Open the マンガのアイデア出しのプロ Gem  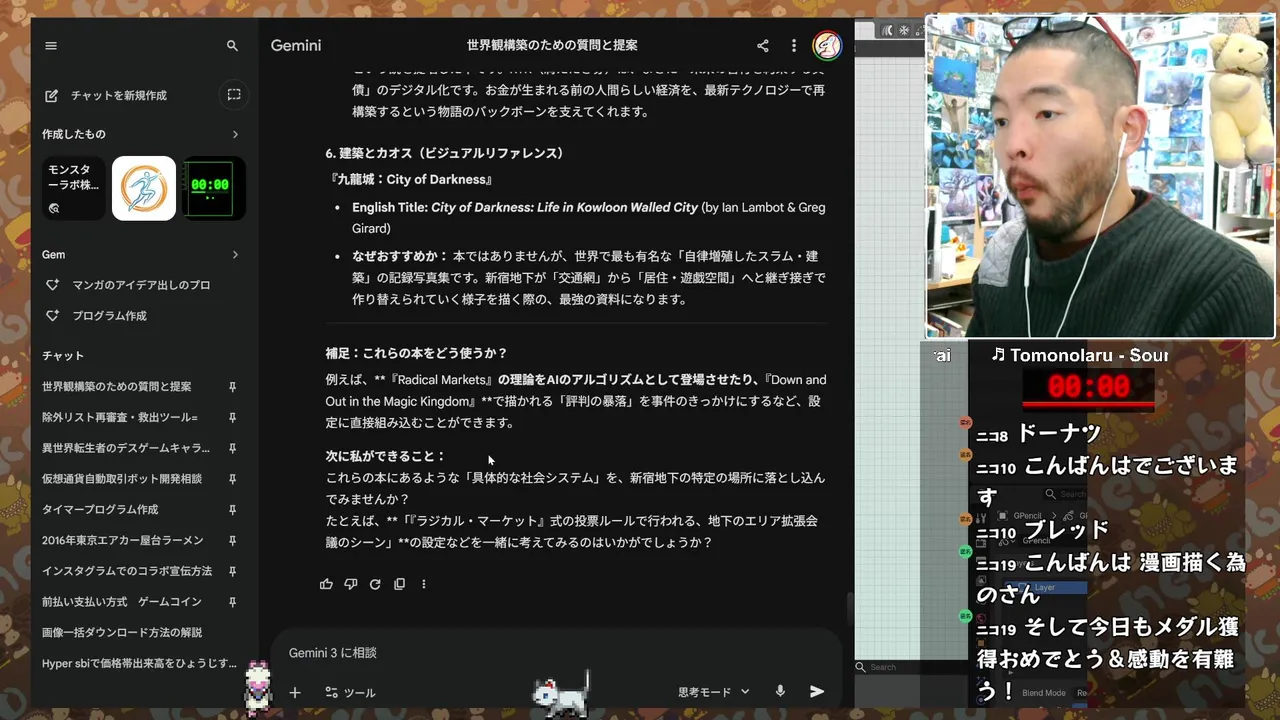[x=140, y=285]
